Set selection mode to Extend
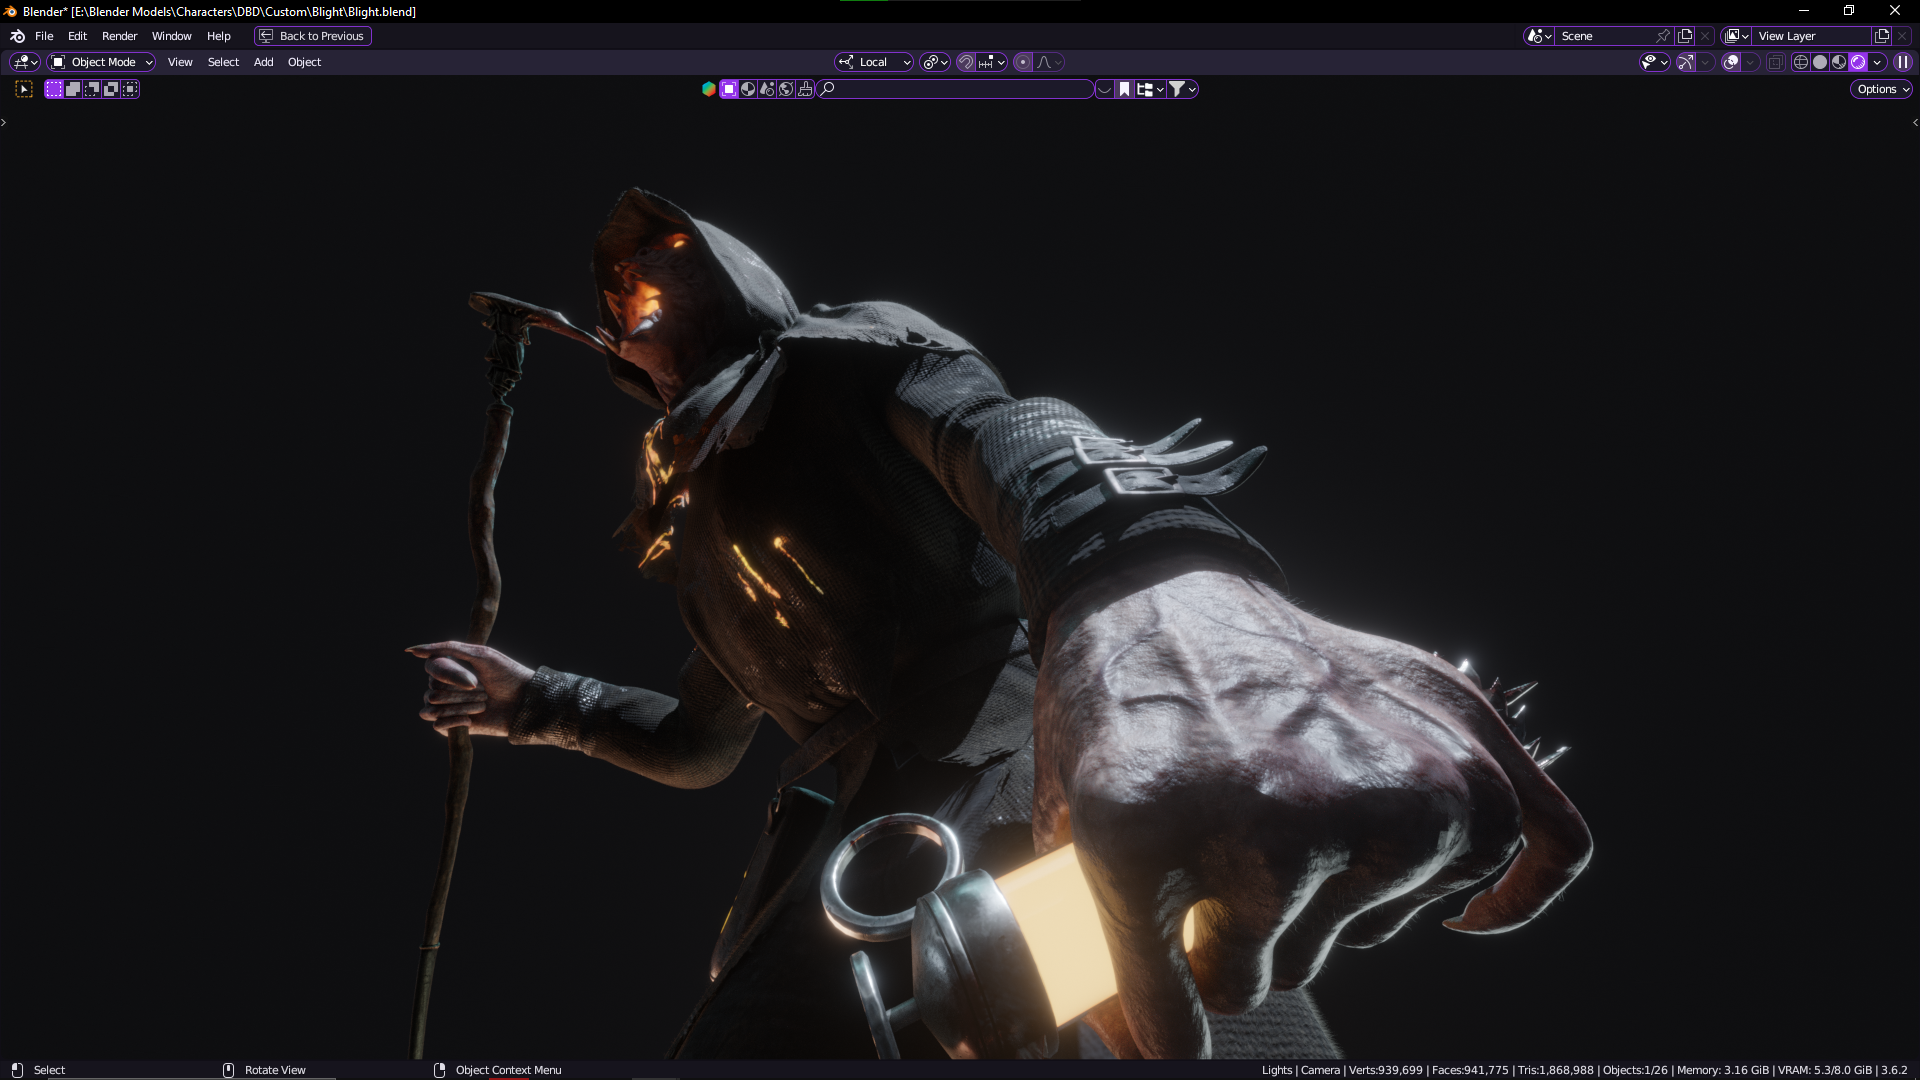The height and width of the screenshot is (1080, 1920). (x=73, y=89)
